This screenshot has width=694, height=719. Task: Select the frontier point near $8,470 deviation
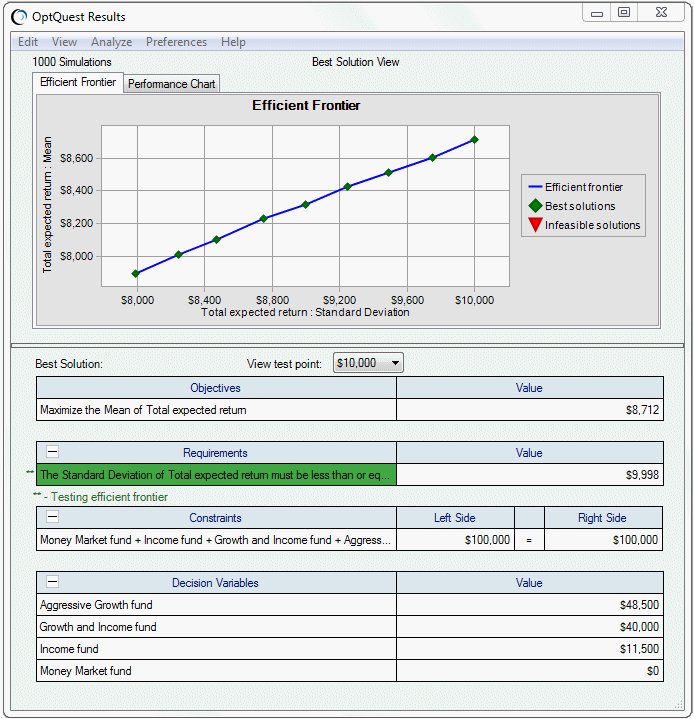(x=217, y=239)
